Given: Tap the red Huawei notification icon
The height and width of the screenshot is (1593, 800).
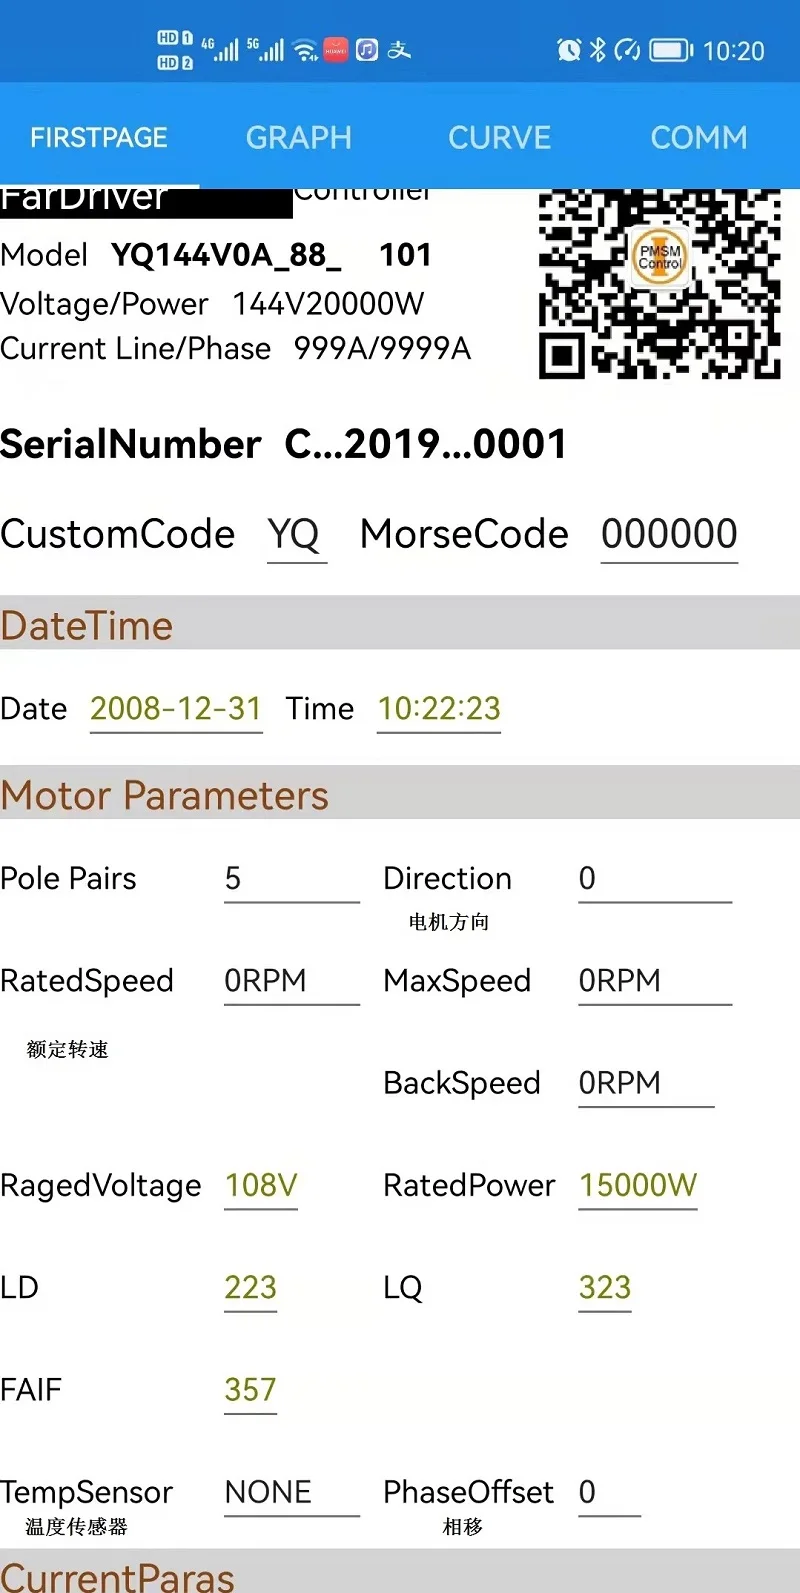Looking at the screenshot, I should 336,50.
